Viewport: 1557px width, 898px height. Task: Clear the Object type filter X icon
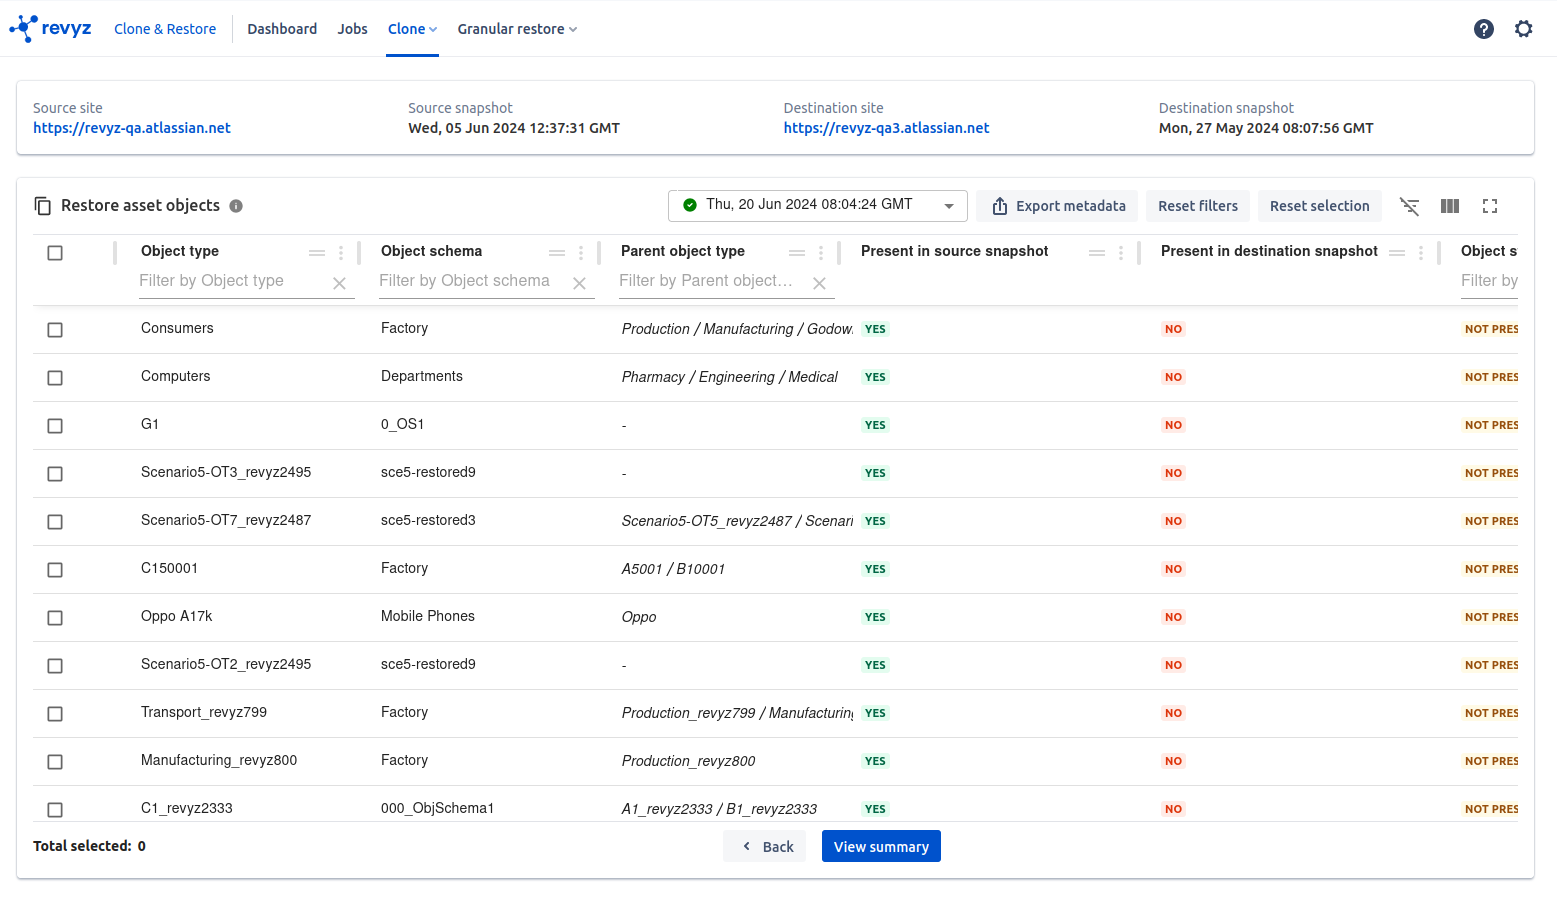coord(339,284)
